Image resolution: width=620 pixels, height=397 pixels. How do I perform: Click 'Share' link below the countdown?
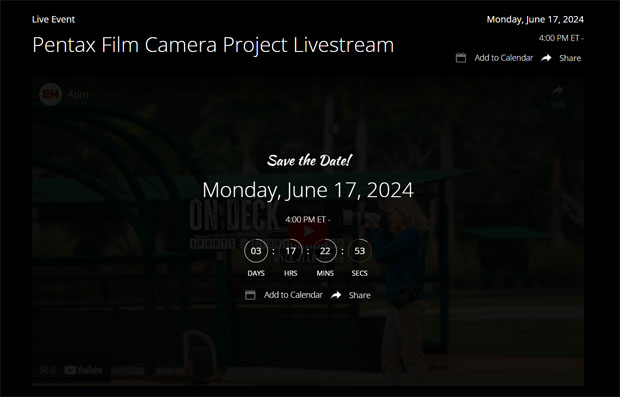click(x=359, y=295)
